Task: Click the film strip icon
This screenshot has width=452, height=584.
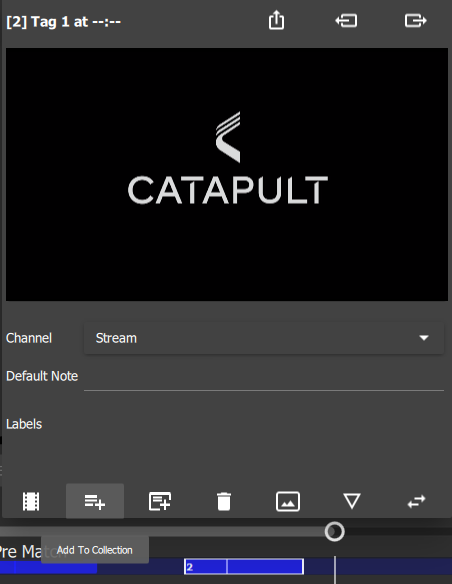Action: click(31, 501)
